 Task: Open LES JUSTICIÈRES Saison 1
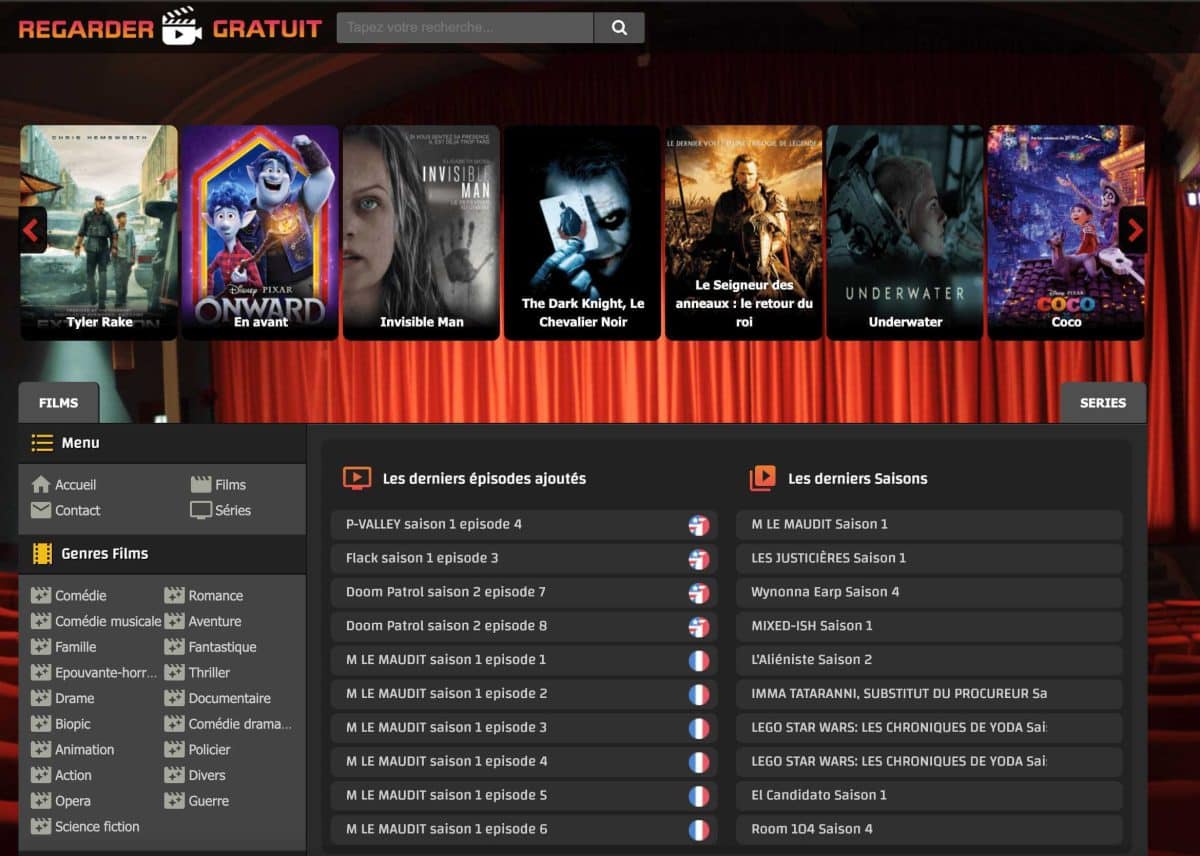[929, 559]
